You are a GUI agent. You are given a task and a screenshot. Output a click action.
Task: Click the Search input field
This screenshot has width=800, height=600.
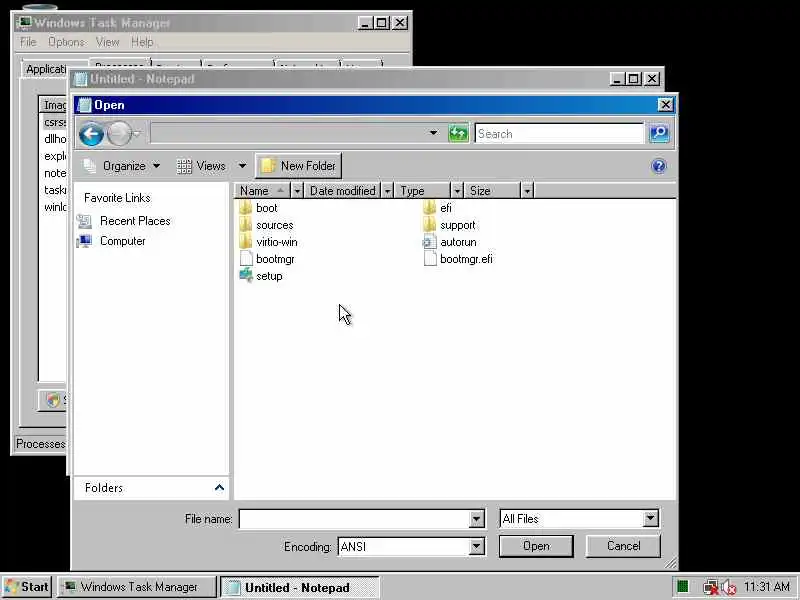click(x=560, y=134)
